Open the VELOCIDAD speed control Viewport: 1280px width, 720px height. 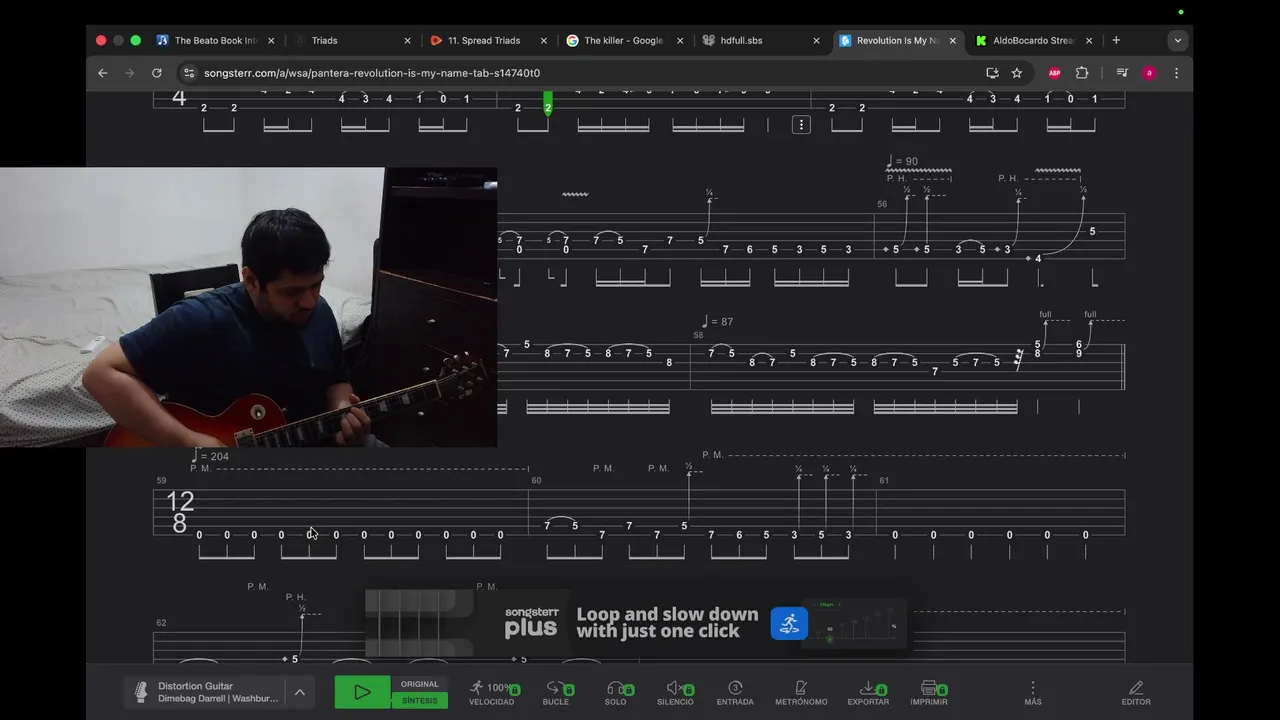click(492, 693)
